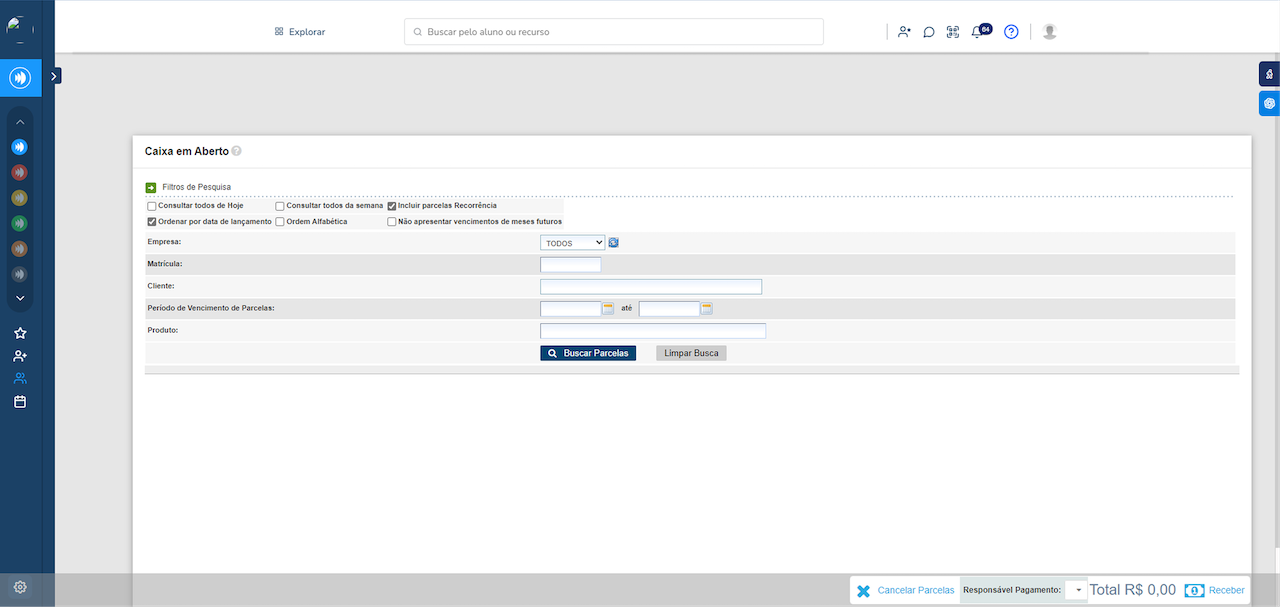This screenshot has width=1280, height=607.
Task: Enable Consultar todos de Hoje checkbox
Action: point(152,206)
